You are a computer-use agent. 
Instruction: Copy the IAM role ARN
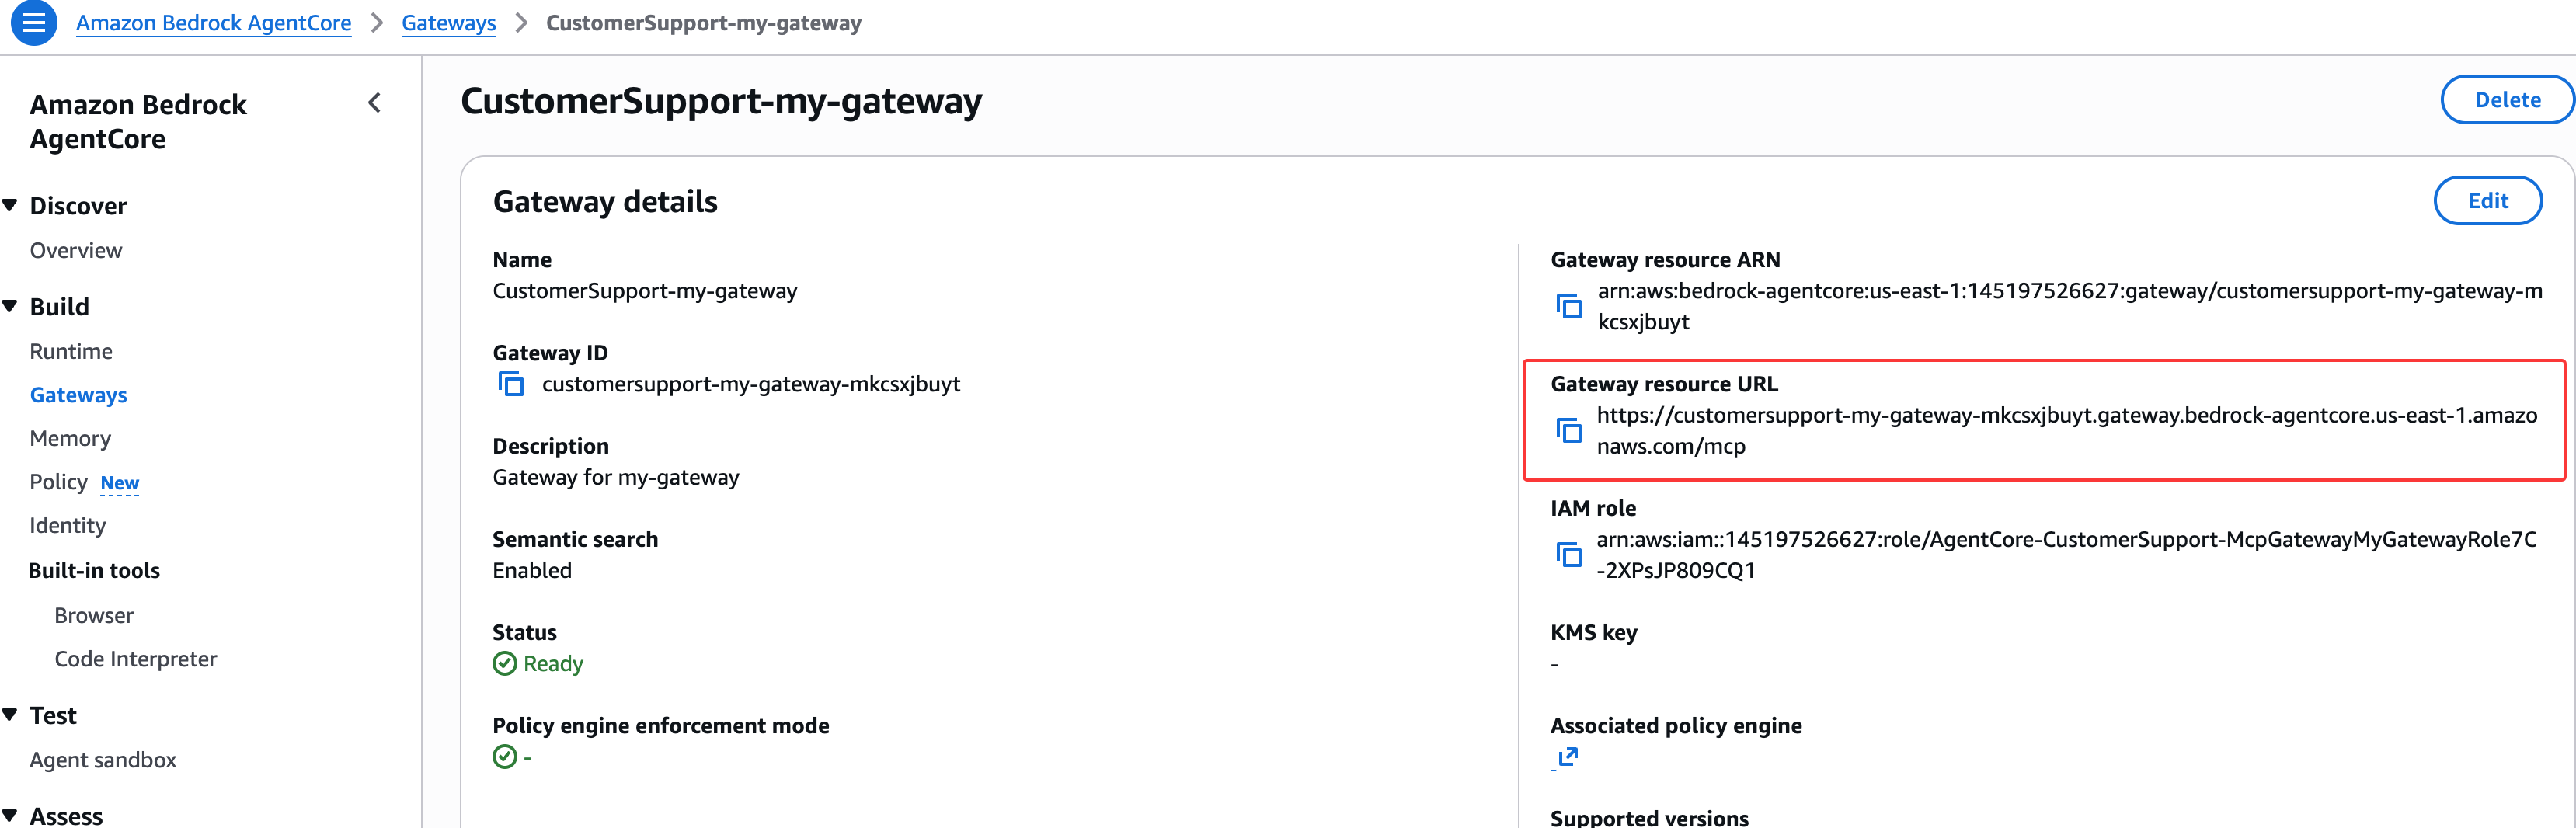(x=1569, y=555)
